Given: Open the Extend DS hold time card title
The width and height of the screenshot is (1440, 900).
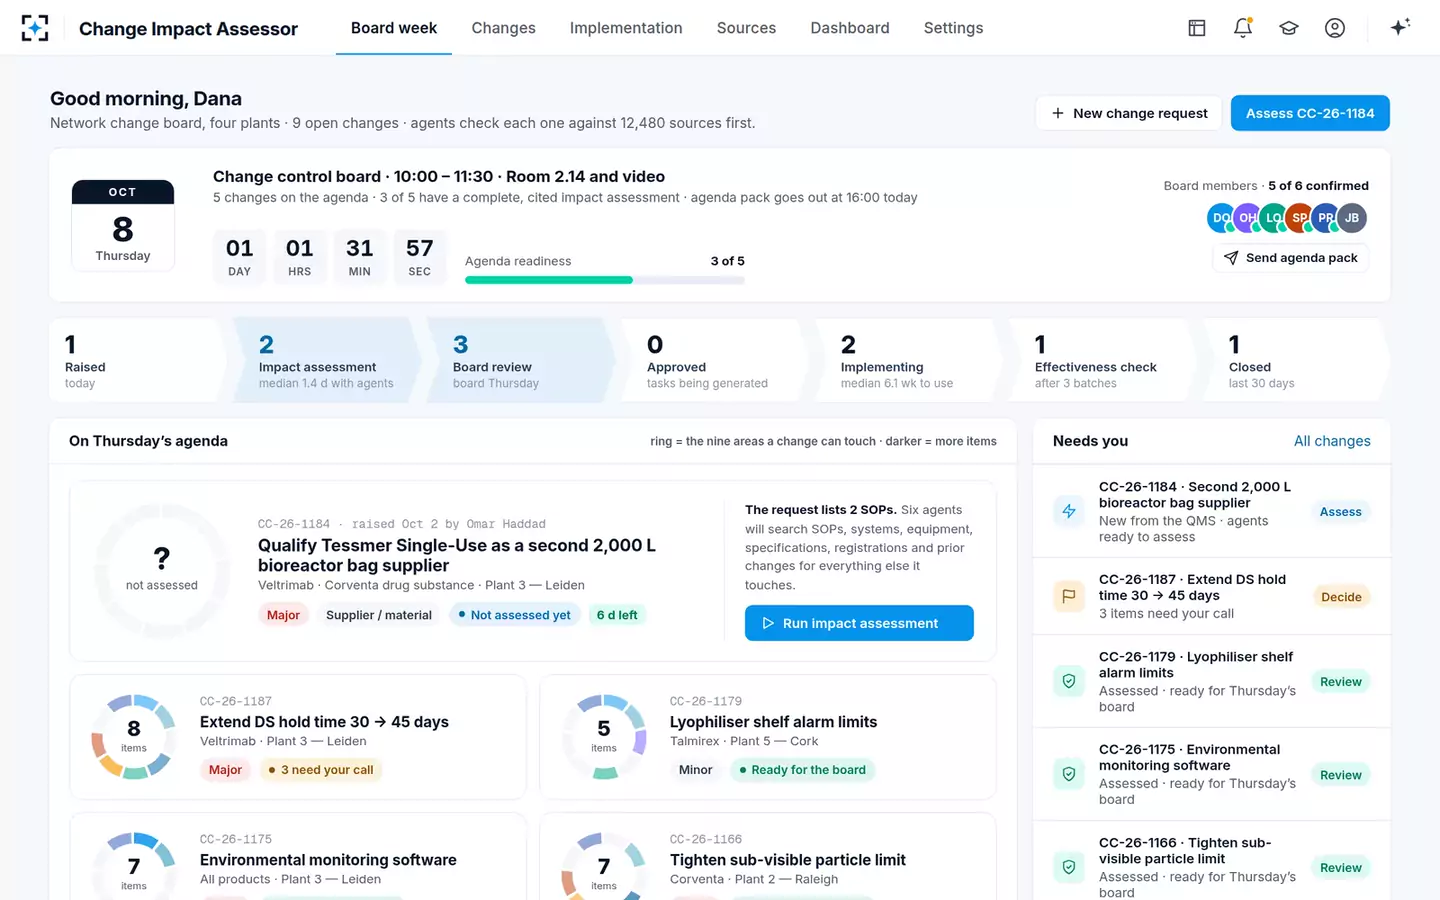Looking at the screenshot, I should pos(324,722).
